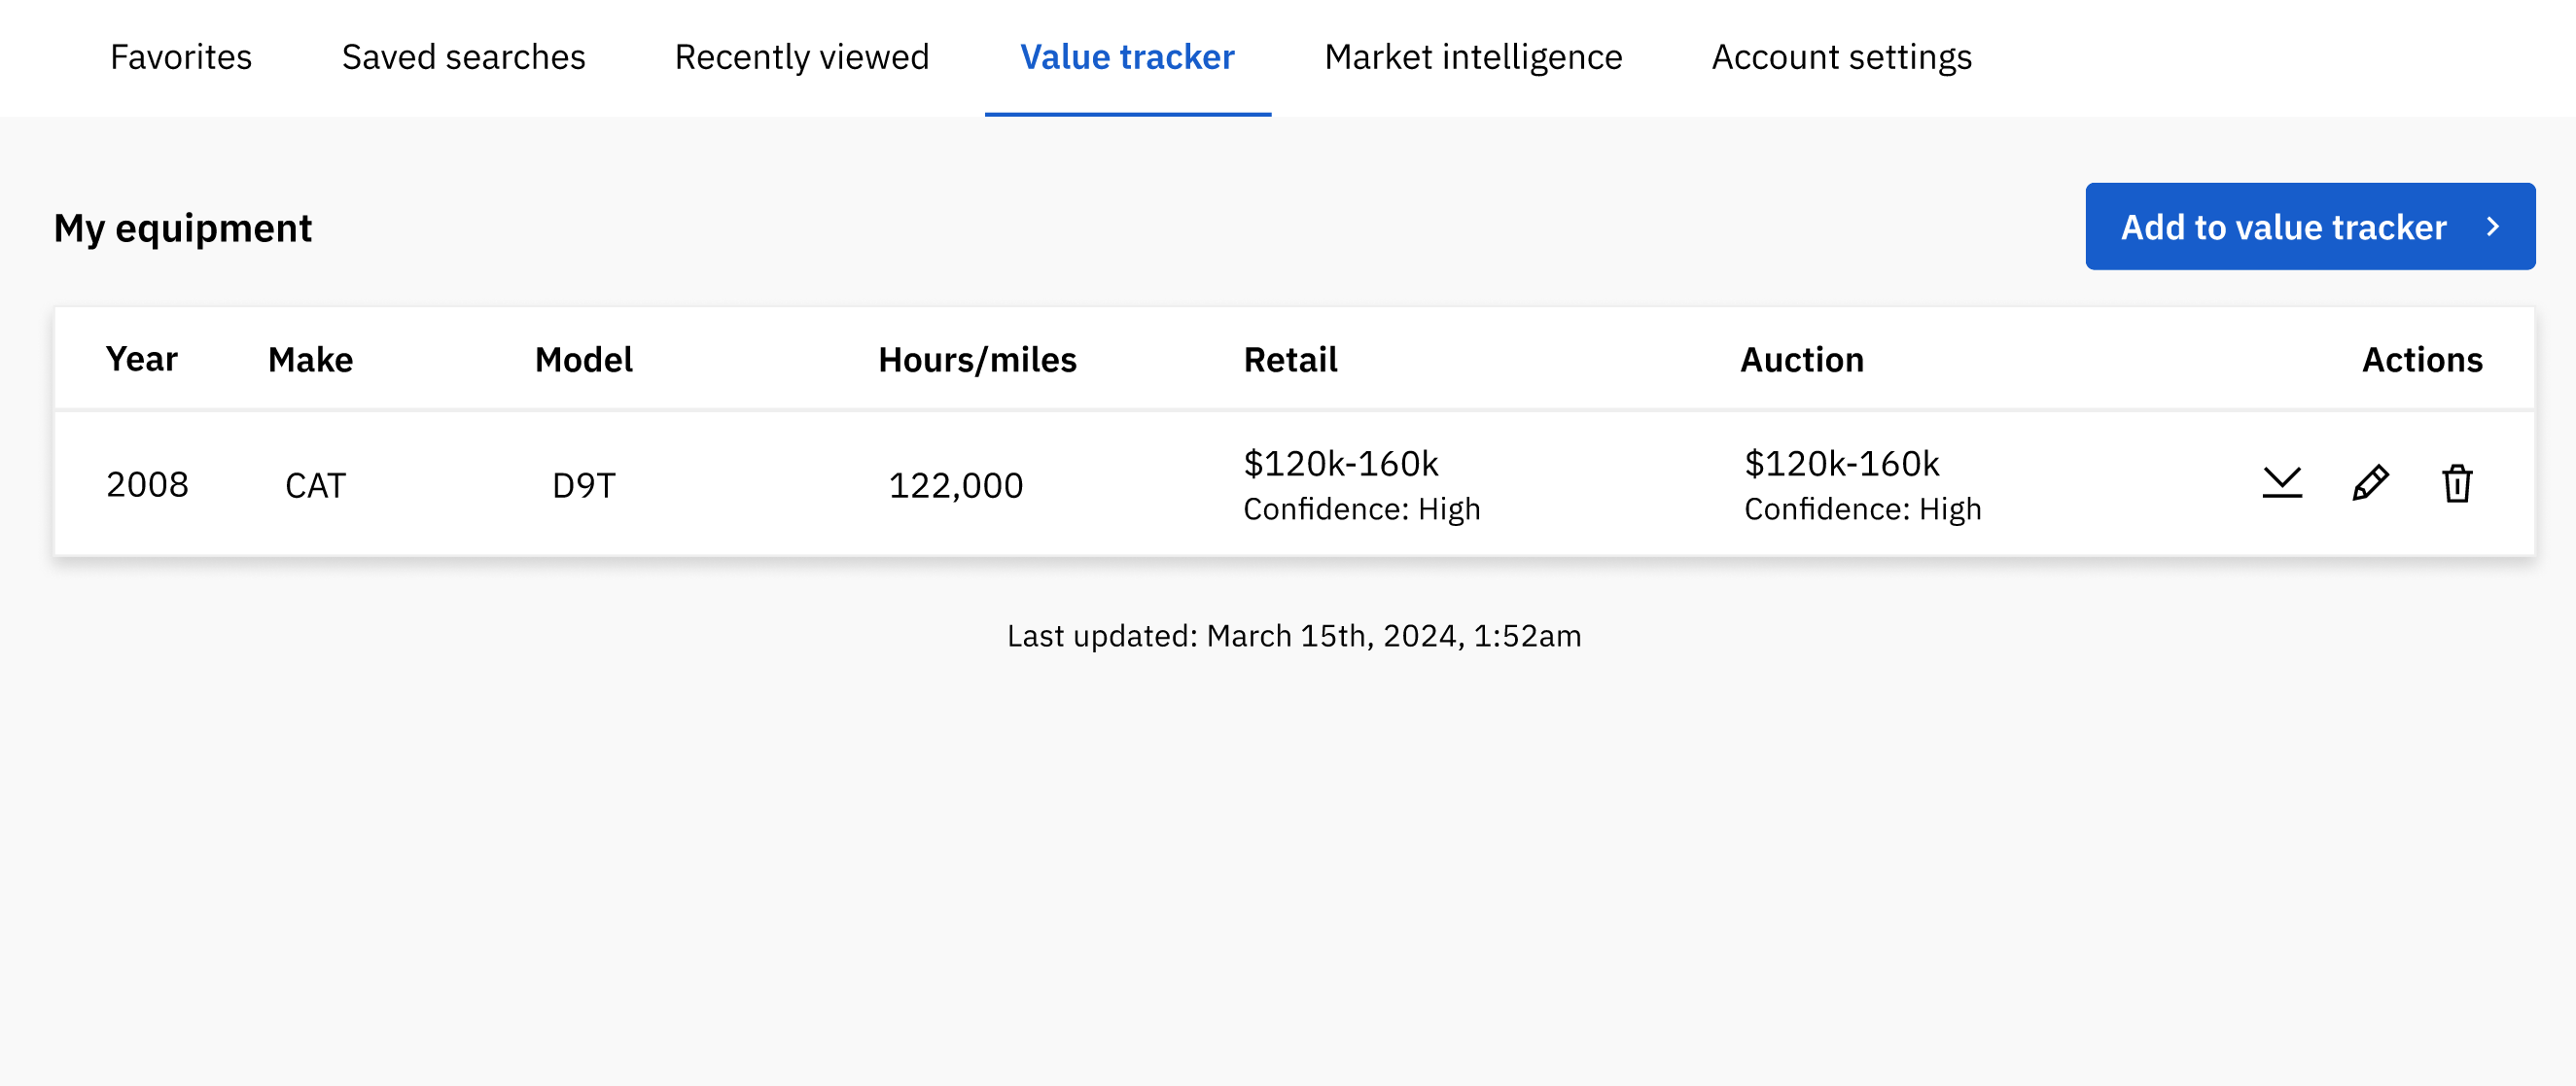Switch to the Favorites tab

180,57
